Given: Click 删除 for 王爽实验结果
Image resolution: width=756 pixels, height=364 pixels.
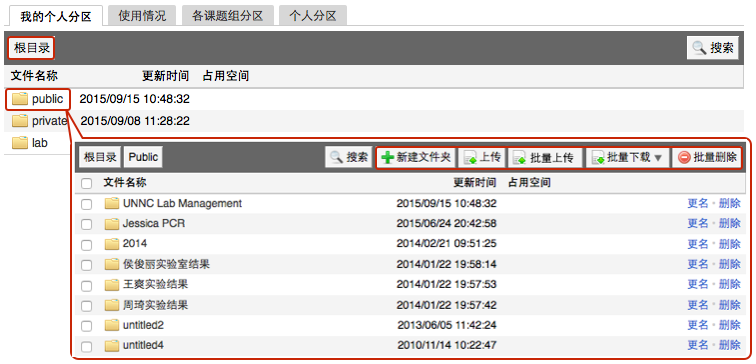Looking at the screenshot, I should click(729, 284).
